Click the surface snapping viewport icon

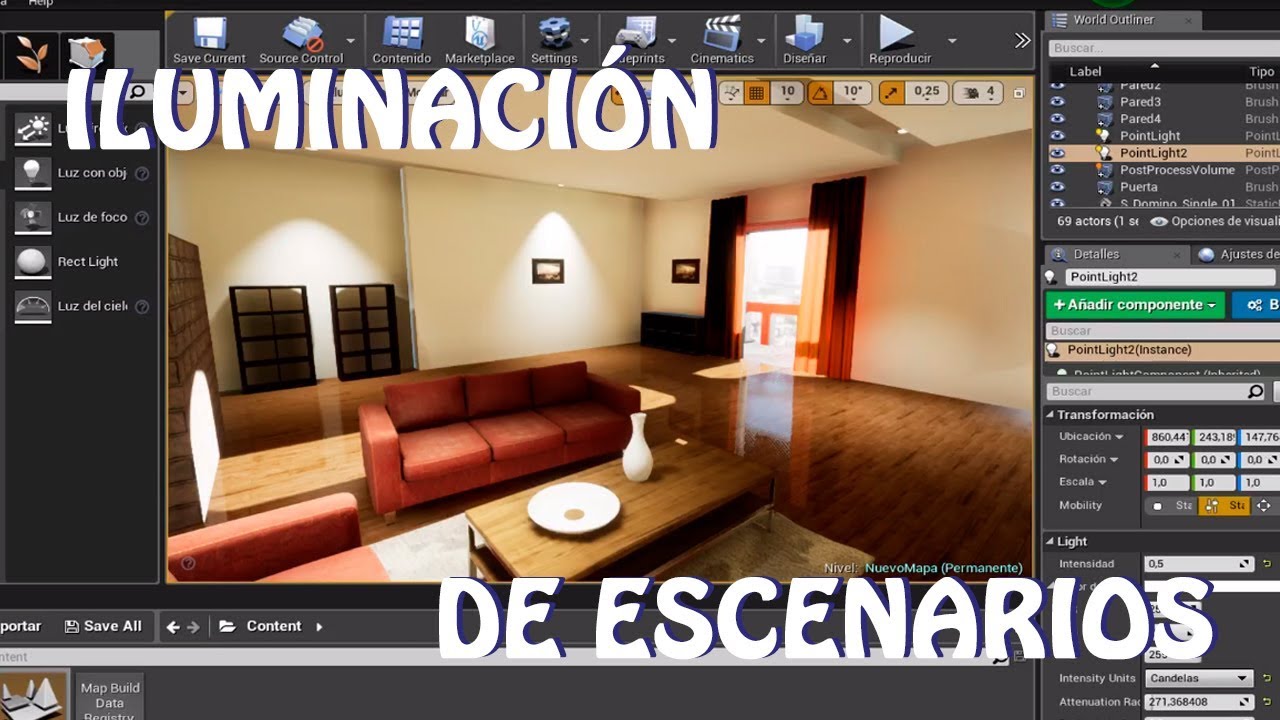(731, 92)
